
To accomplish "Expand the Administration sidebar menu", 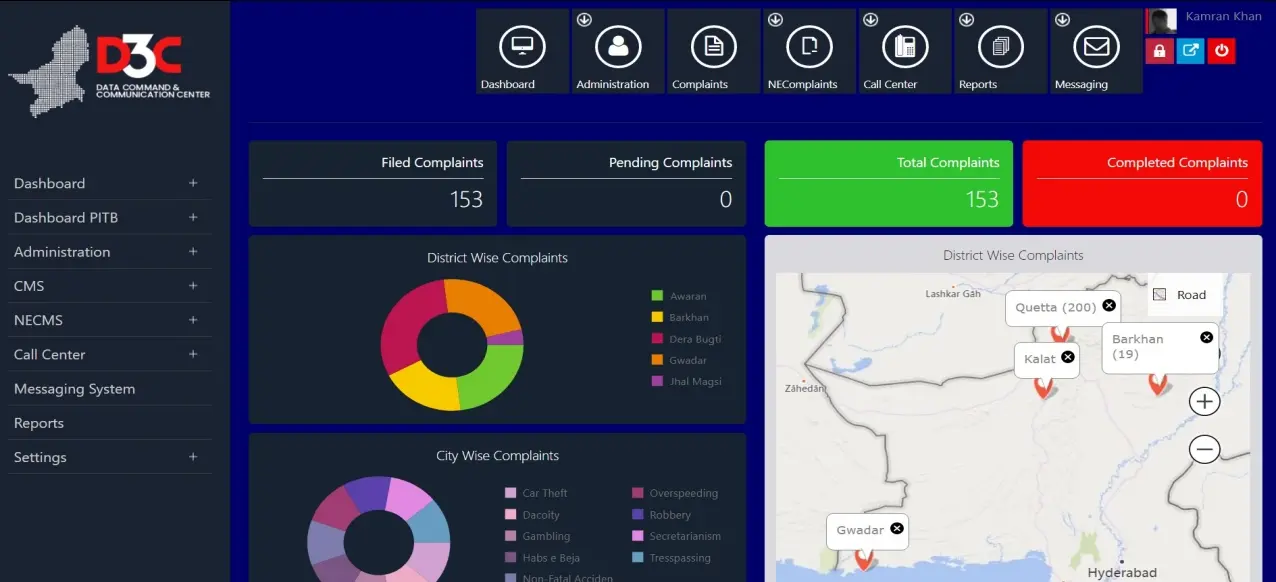I will [110, 252].
